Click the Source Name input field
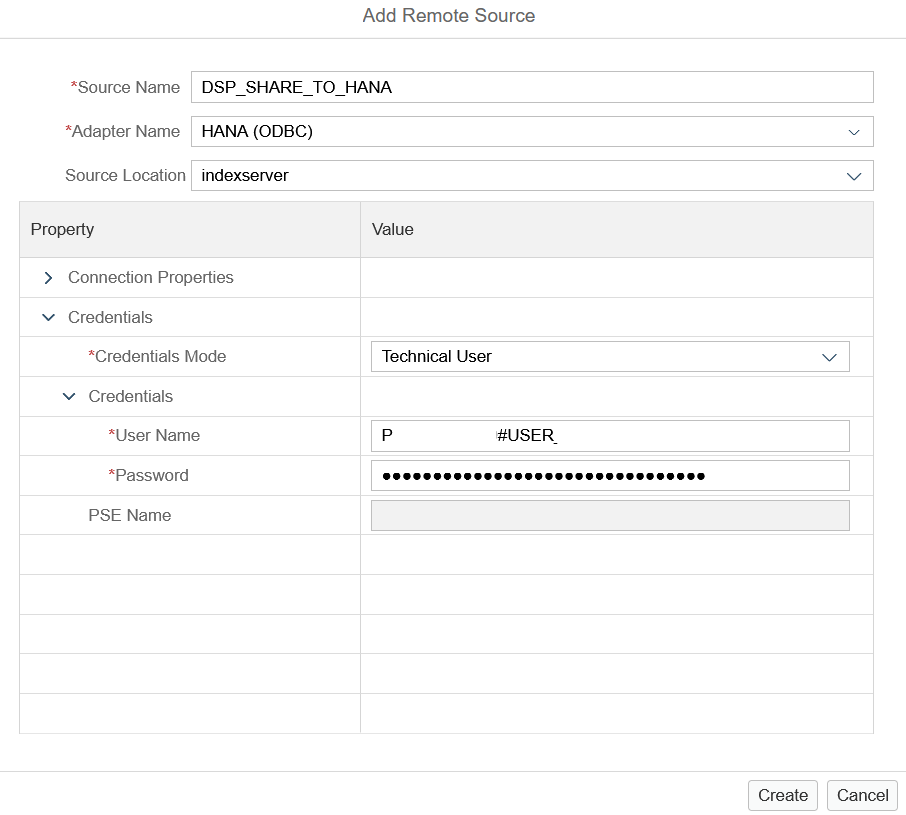Image resolution: width=906 pixels, height=815 pixels. click(x=532, y=87)
